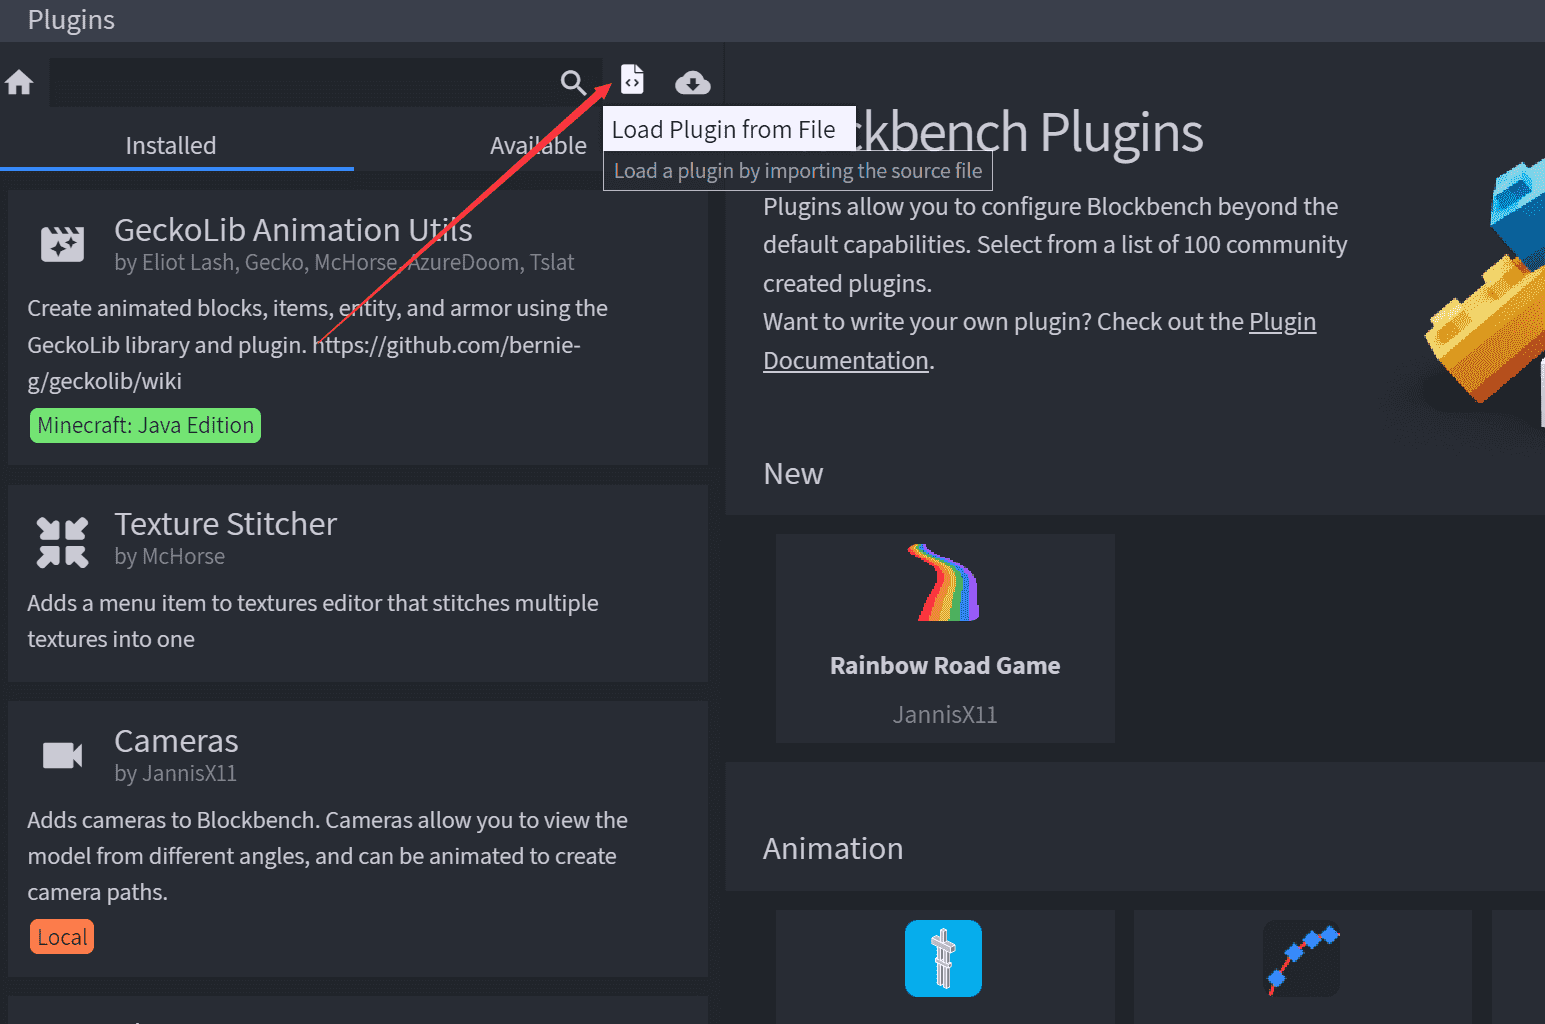Click the Cameras plugin description text

click(327, 856)
